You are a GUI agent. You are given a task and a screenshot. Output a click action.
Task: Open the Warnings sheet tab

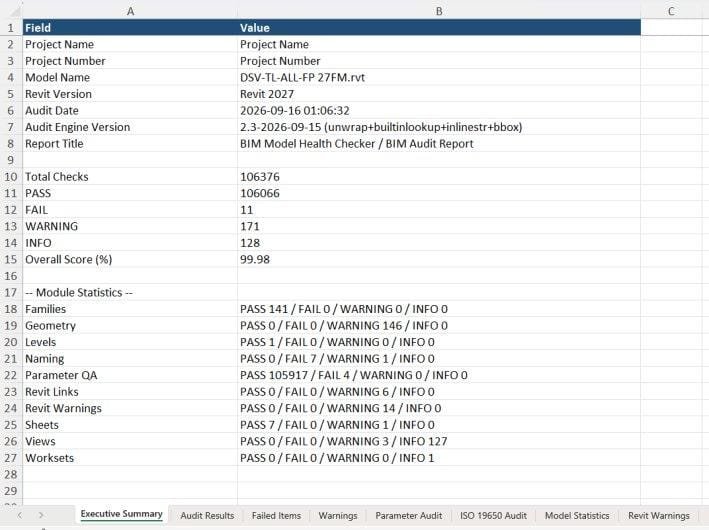338,516
